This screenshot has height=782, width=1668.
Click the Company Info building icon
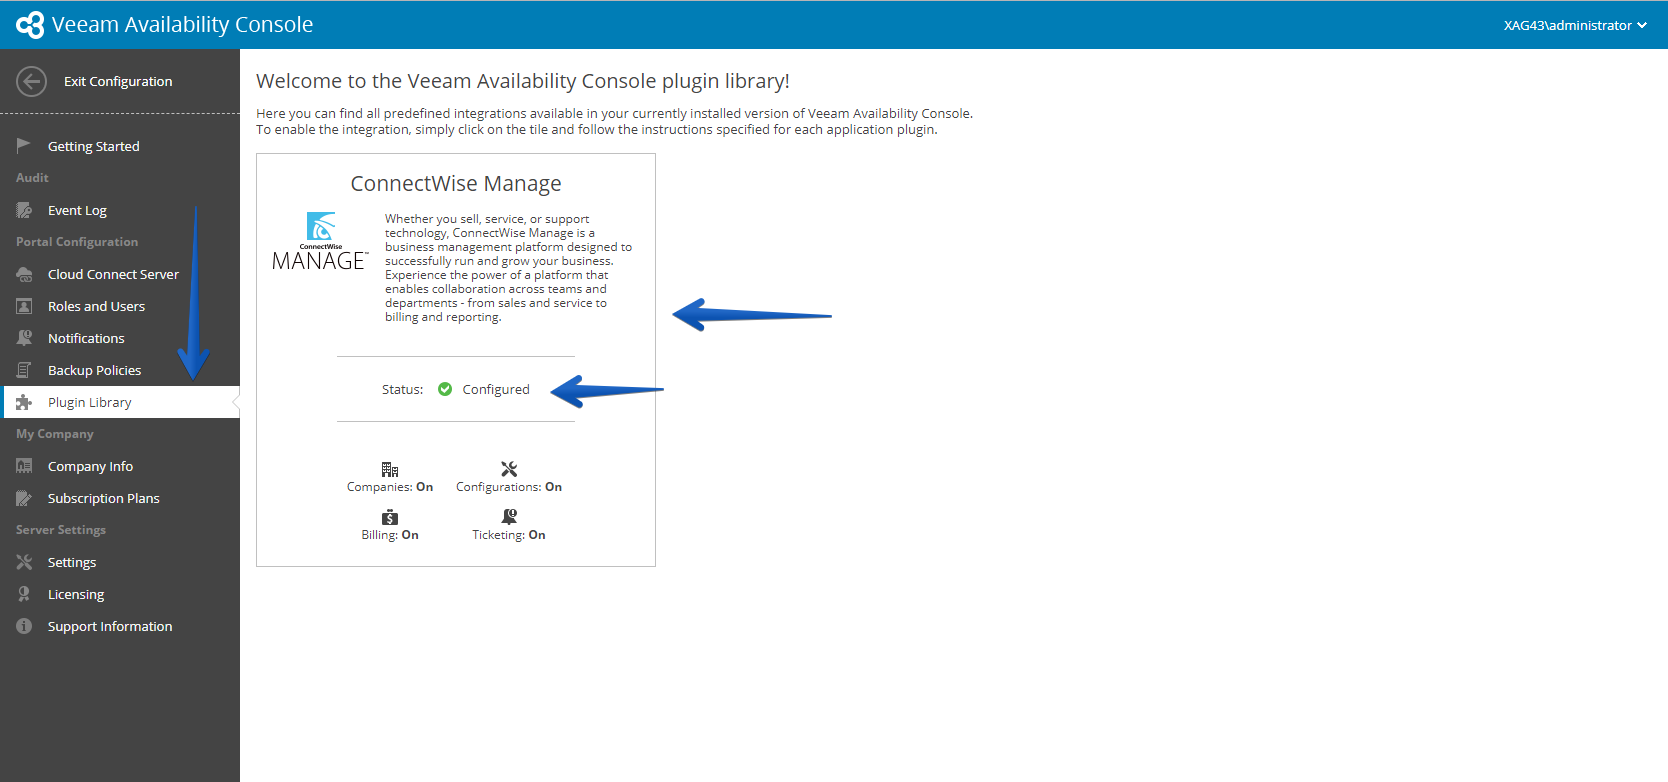[x=24, y=466]
